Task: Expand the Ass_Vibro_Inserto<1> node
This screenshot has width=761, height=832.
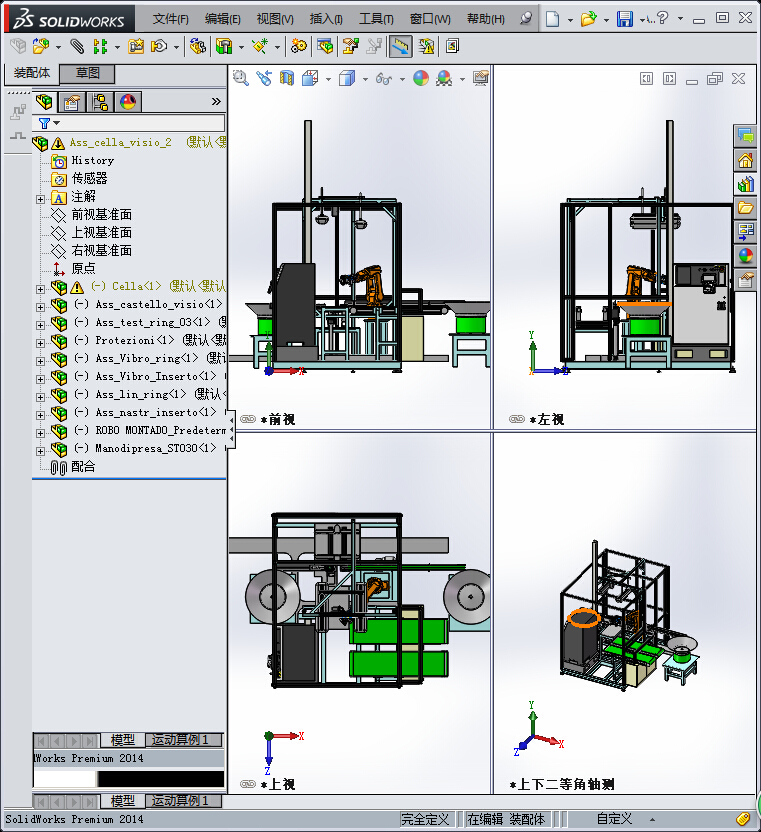Action: pos(40,379)
